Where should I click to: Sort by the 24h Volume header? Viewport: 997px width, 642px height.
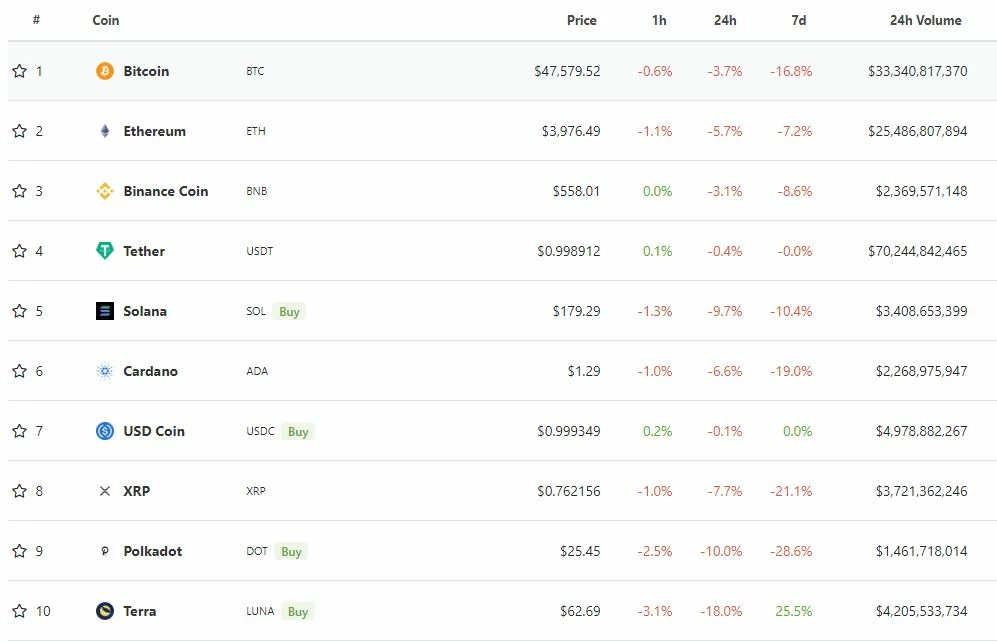pos(925,20)
